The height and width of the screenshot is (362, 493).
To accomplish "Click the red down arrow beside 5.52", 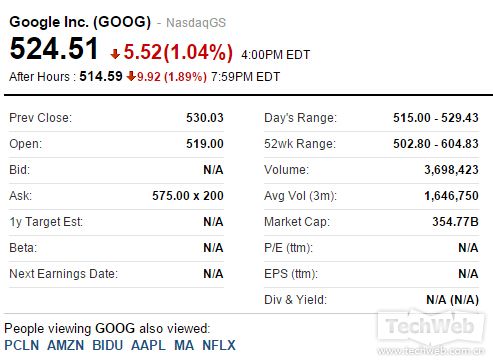I will [x=115, y=54].
